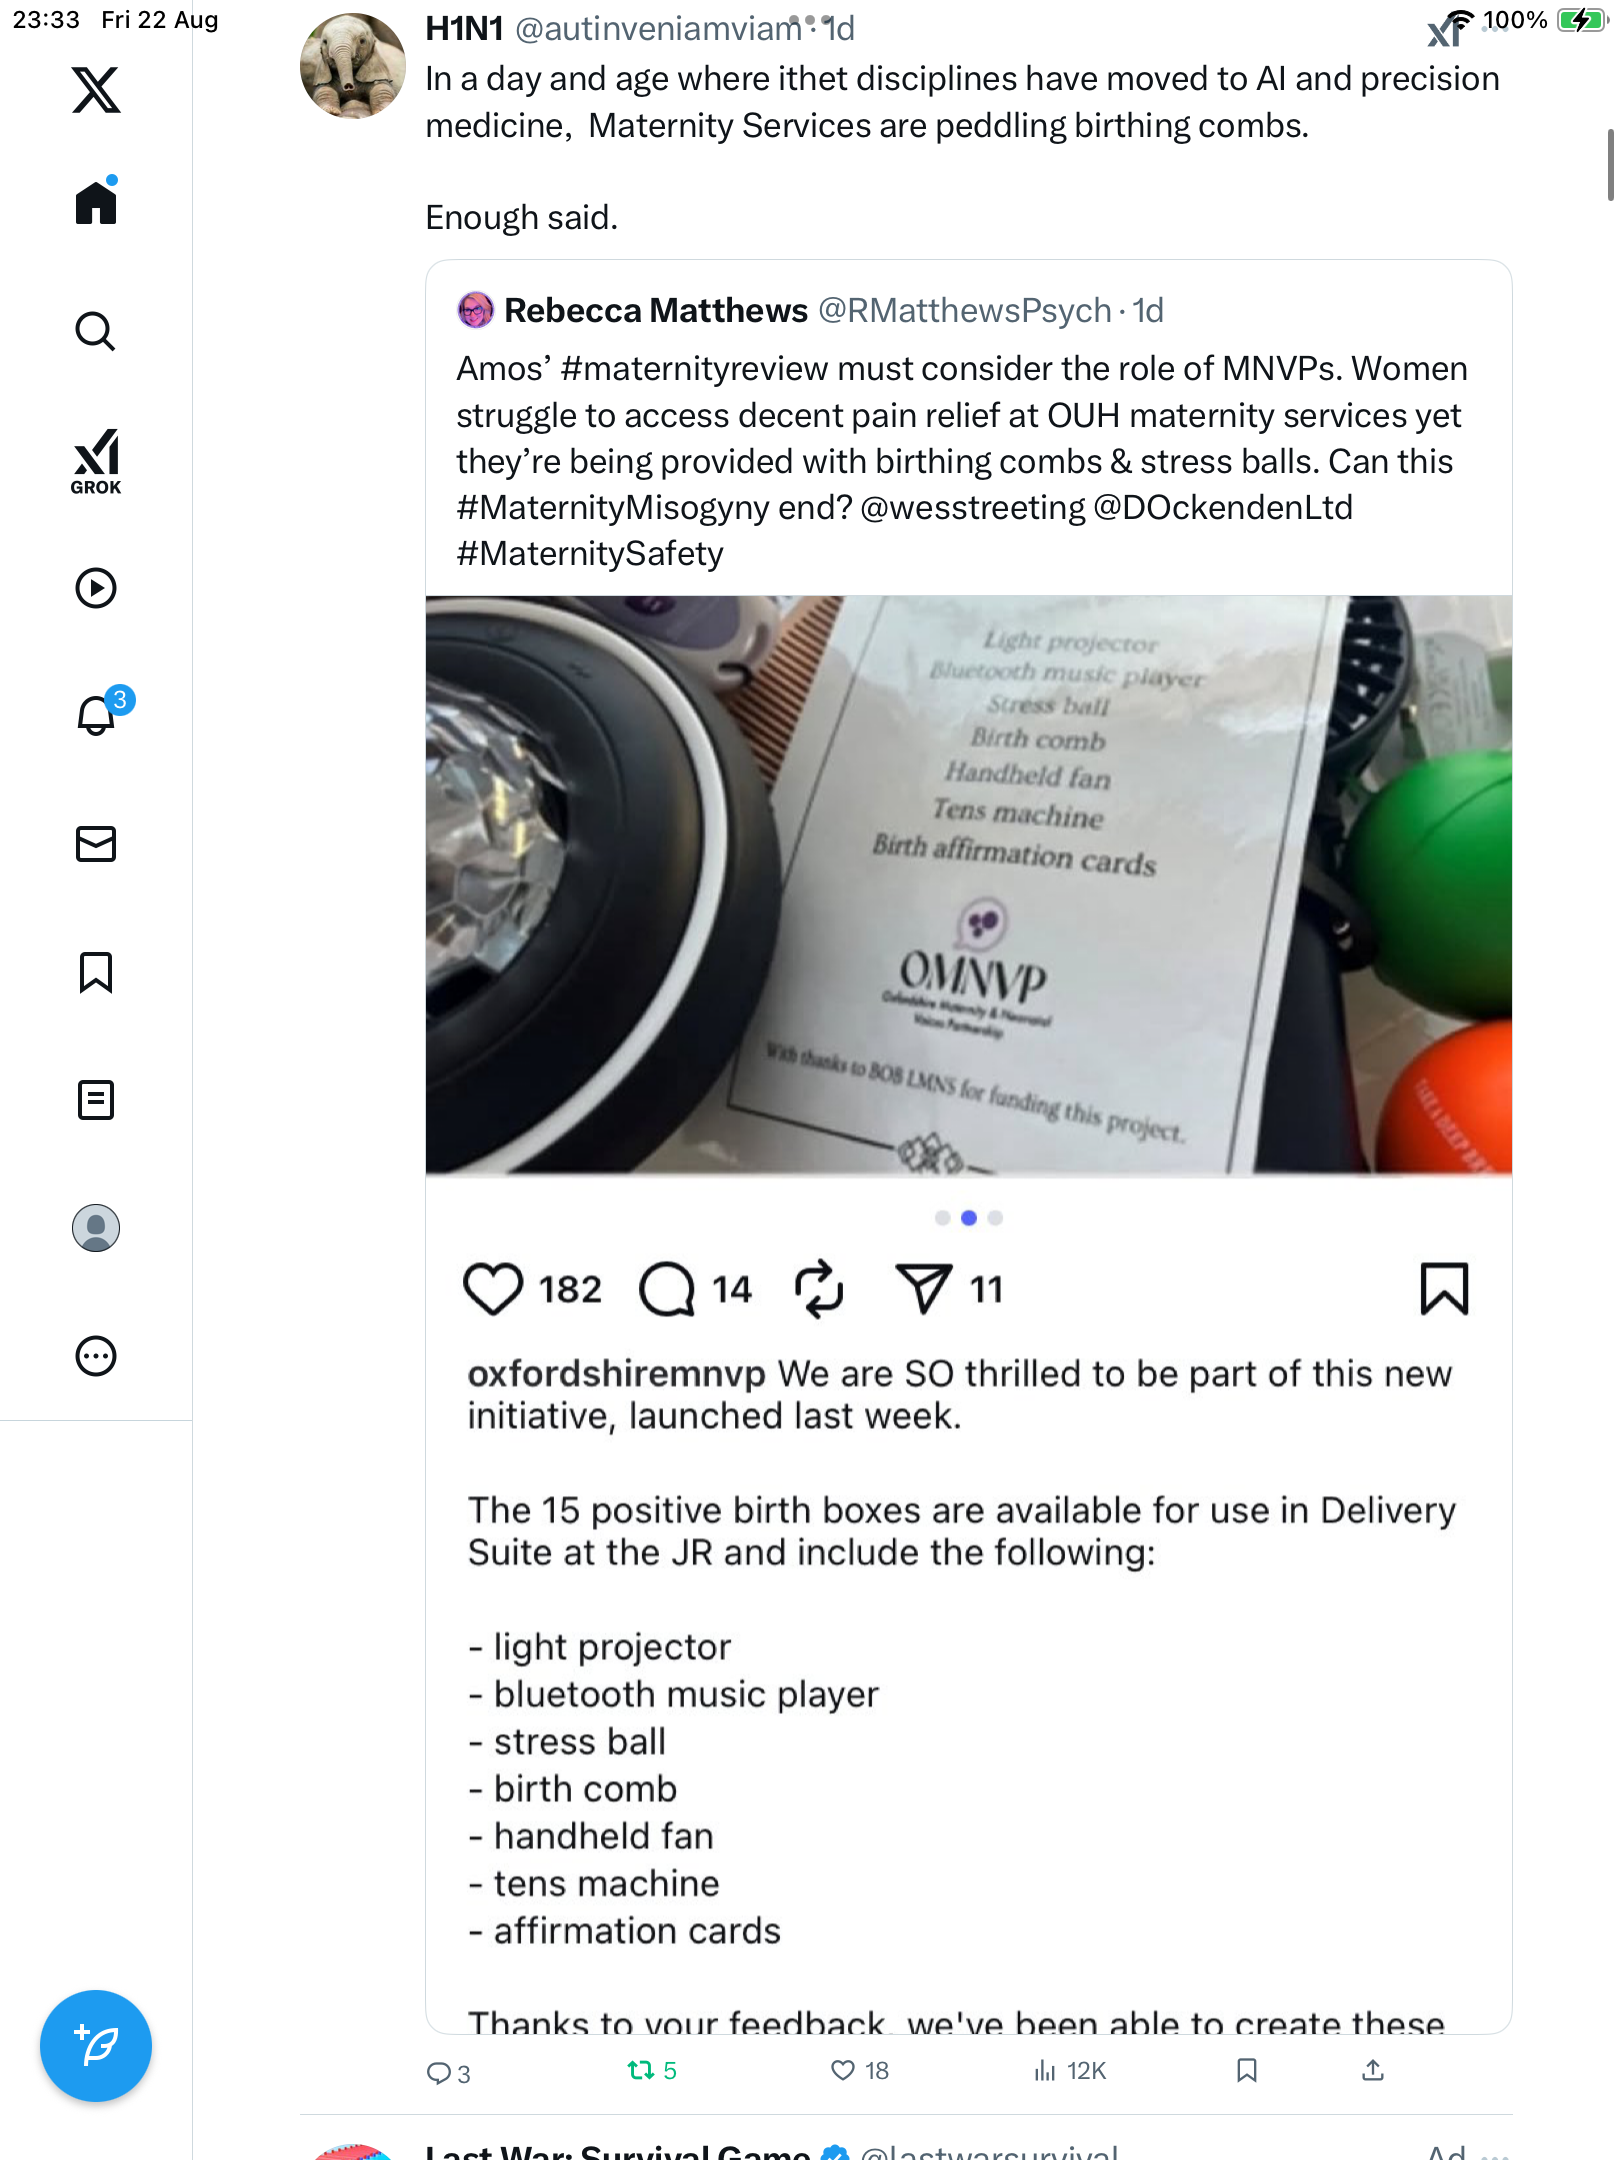Viewport: 1620px width, 2160px height.
Task: Open the video tab icon
Action: pyautogui.click(x=96, y=588)
